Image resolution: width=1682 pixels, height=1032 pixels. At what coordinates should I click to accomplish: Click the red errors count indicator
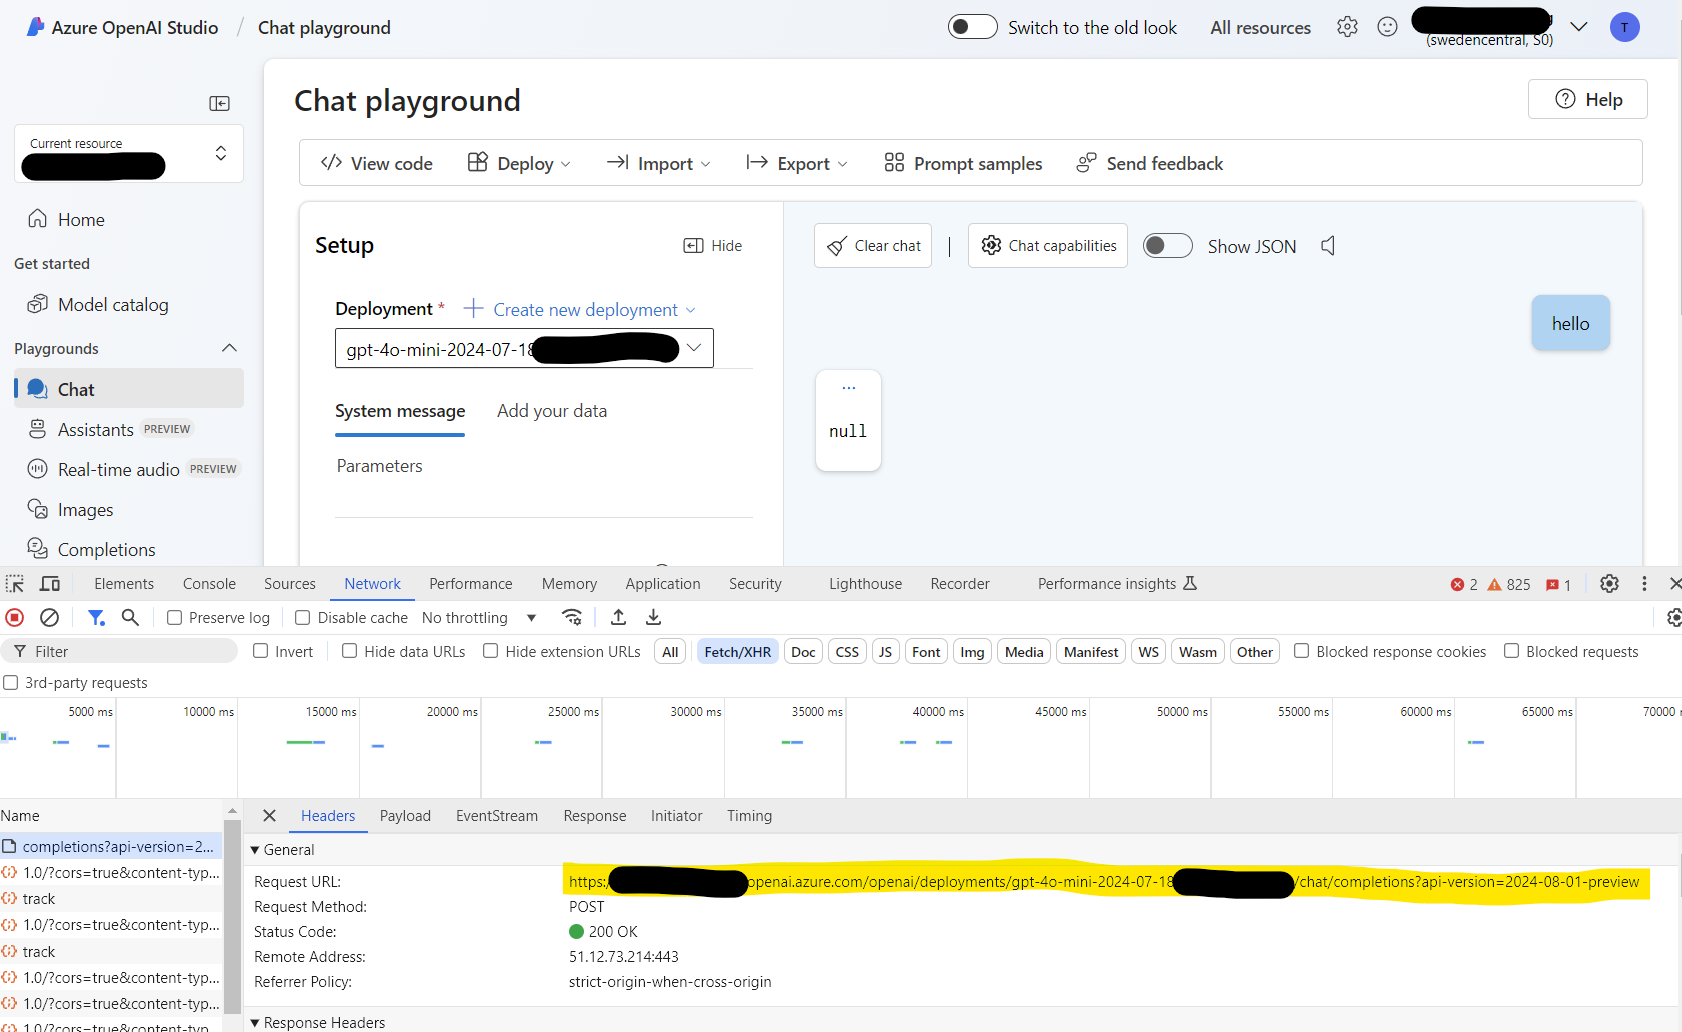tap(1464, 585)
